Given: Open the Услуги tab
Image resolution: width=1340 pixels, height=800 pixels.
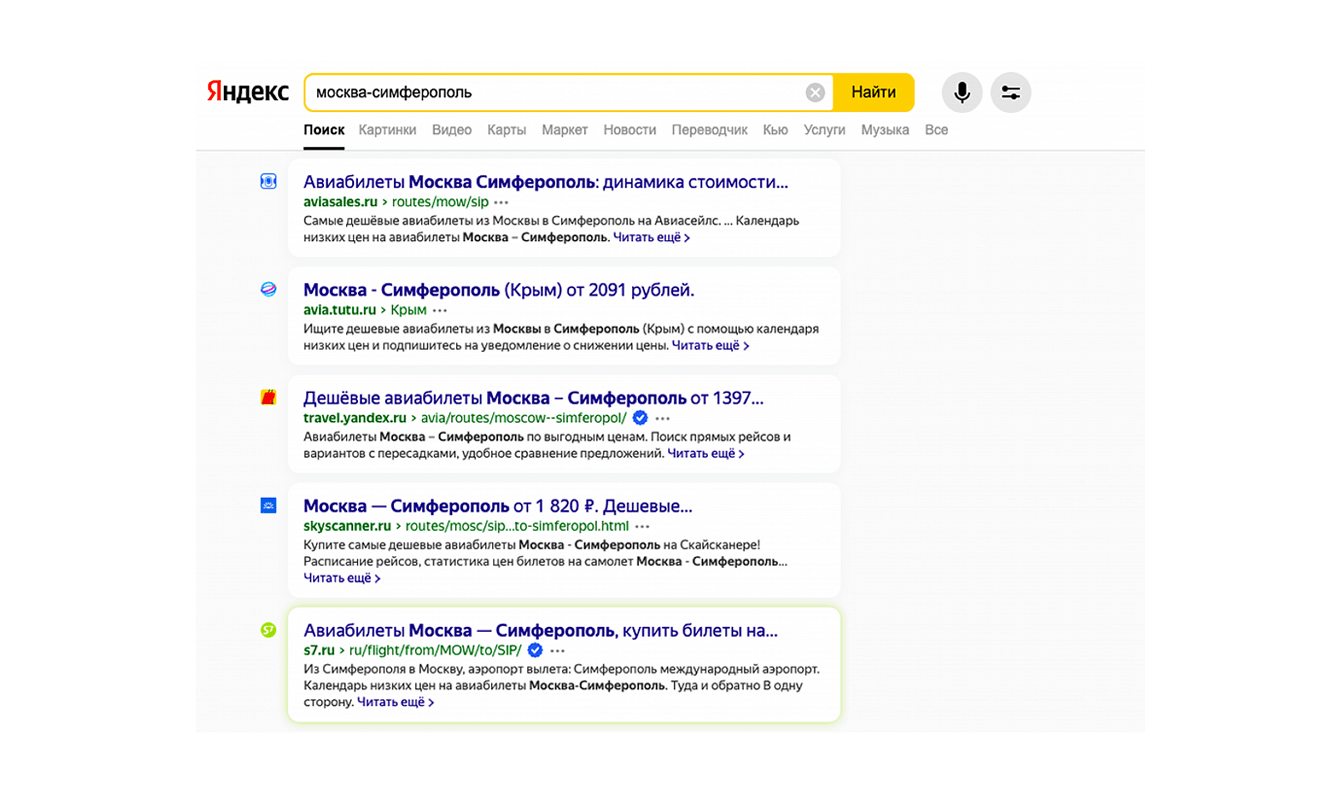Looking at the screenshot, I should (825, 130).
